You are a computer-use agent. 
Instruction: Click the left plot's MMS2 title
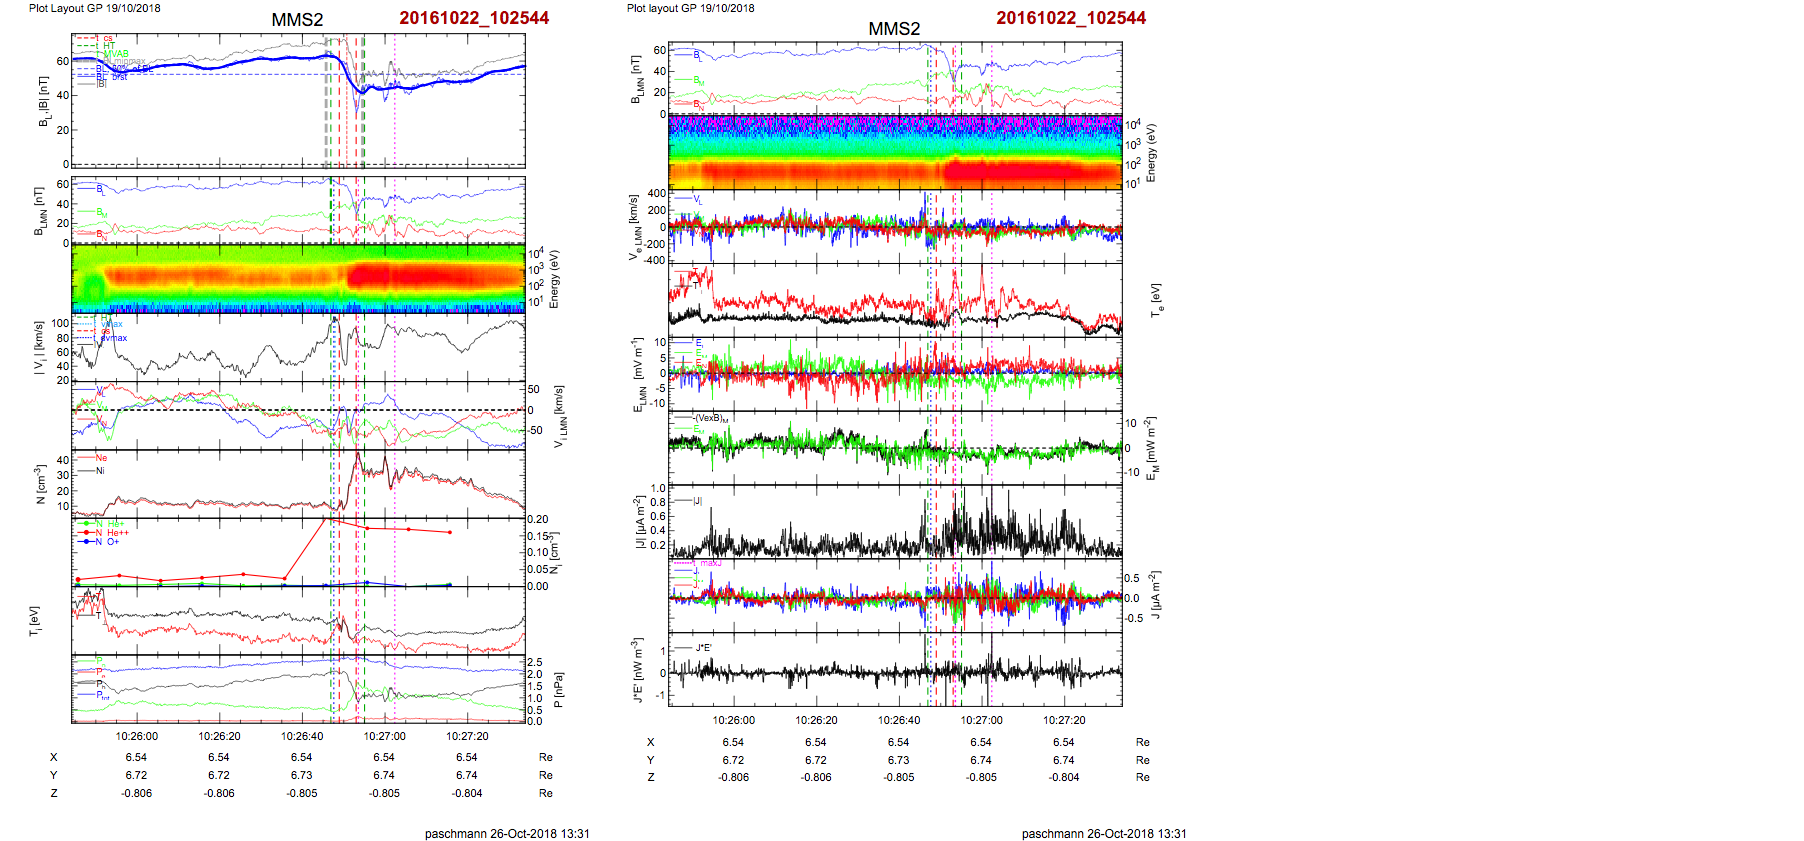(297, 20)
